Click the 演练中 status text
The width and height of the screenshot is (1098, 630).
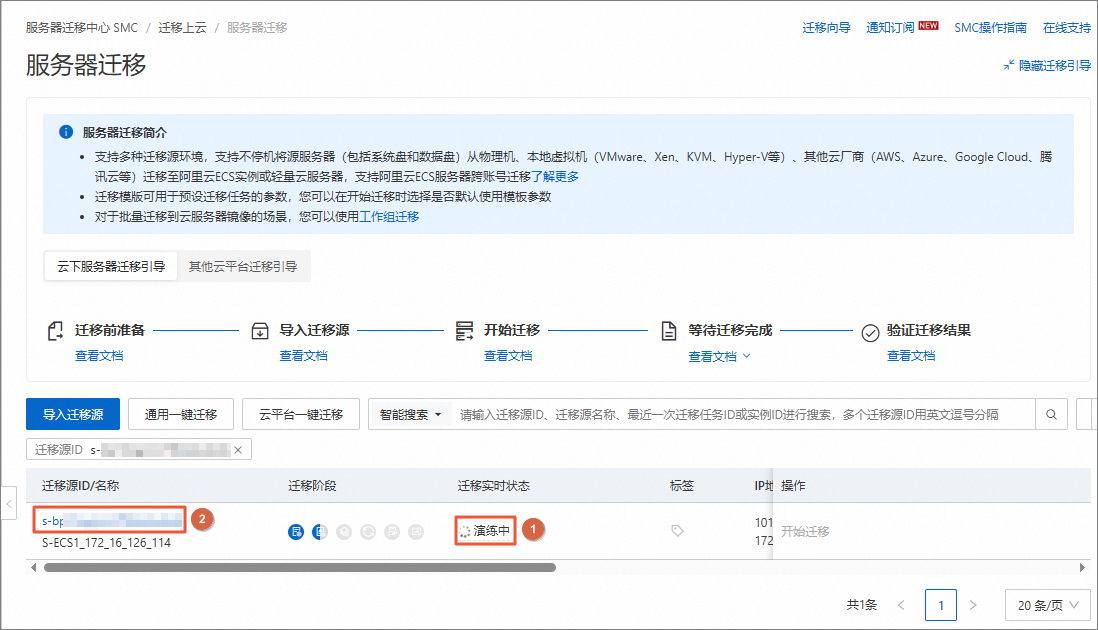click(x=492, y=531)
